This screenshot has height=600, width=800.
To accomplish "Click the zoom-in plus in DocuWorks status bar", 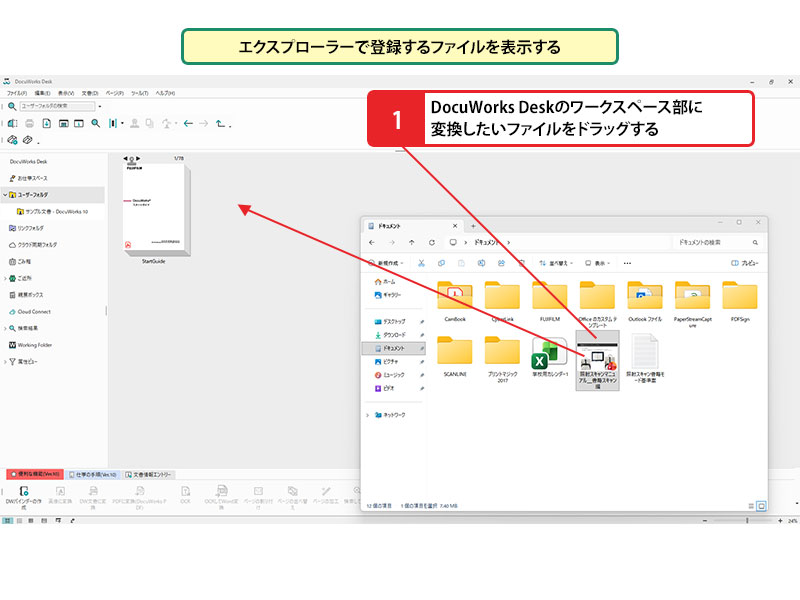I will pos(780,521).
